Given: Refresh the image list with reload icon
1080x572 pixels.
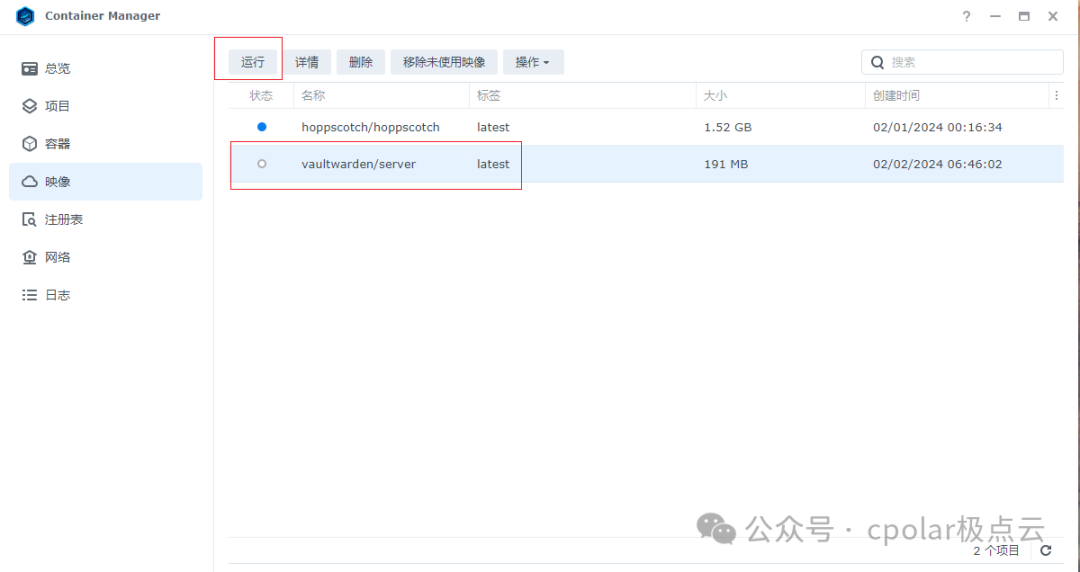Looking at the screenshot, I should [1046, 551].
